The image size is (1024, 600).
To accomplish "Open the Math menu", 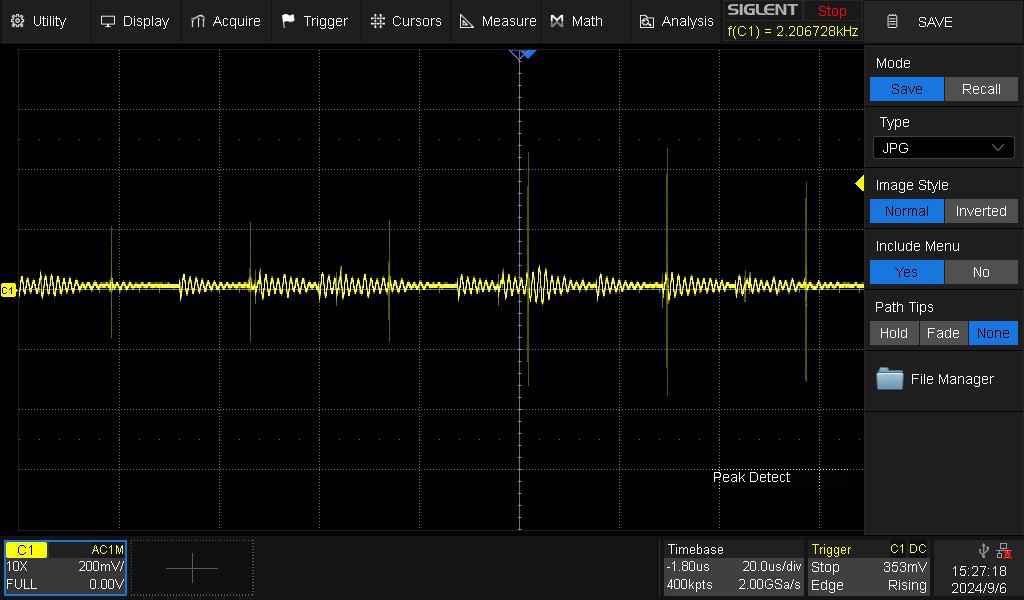I will [x=586, y=22].
